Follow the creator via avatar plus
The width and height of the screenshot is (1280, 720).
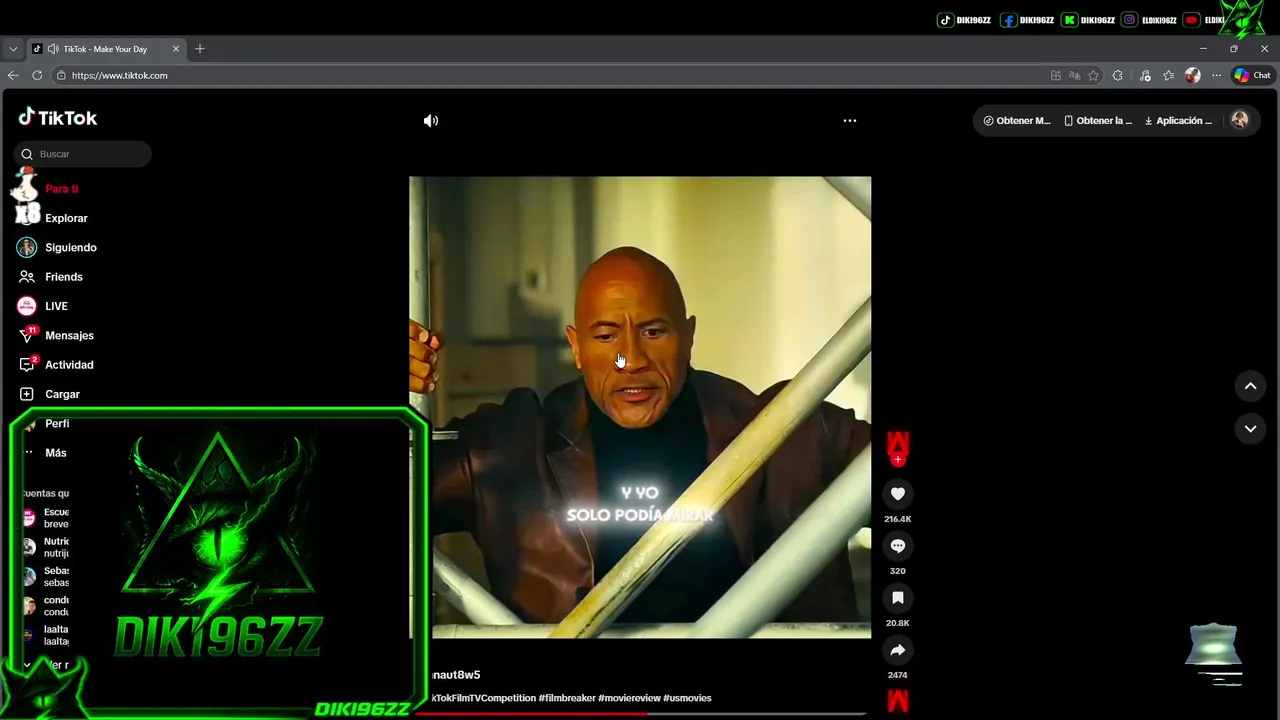898,460
